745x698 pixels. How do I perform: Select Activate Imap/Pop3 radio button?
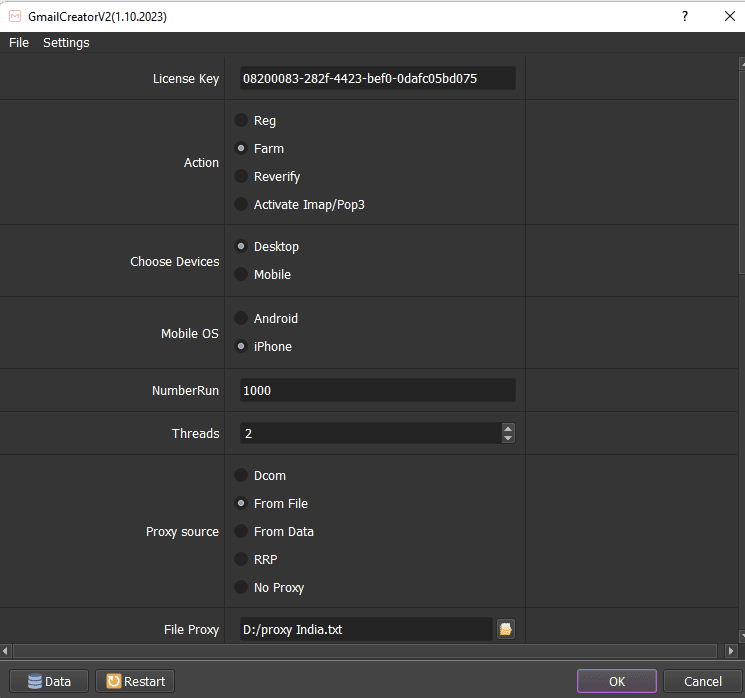[x=241, y=204]
